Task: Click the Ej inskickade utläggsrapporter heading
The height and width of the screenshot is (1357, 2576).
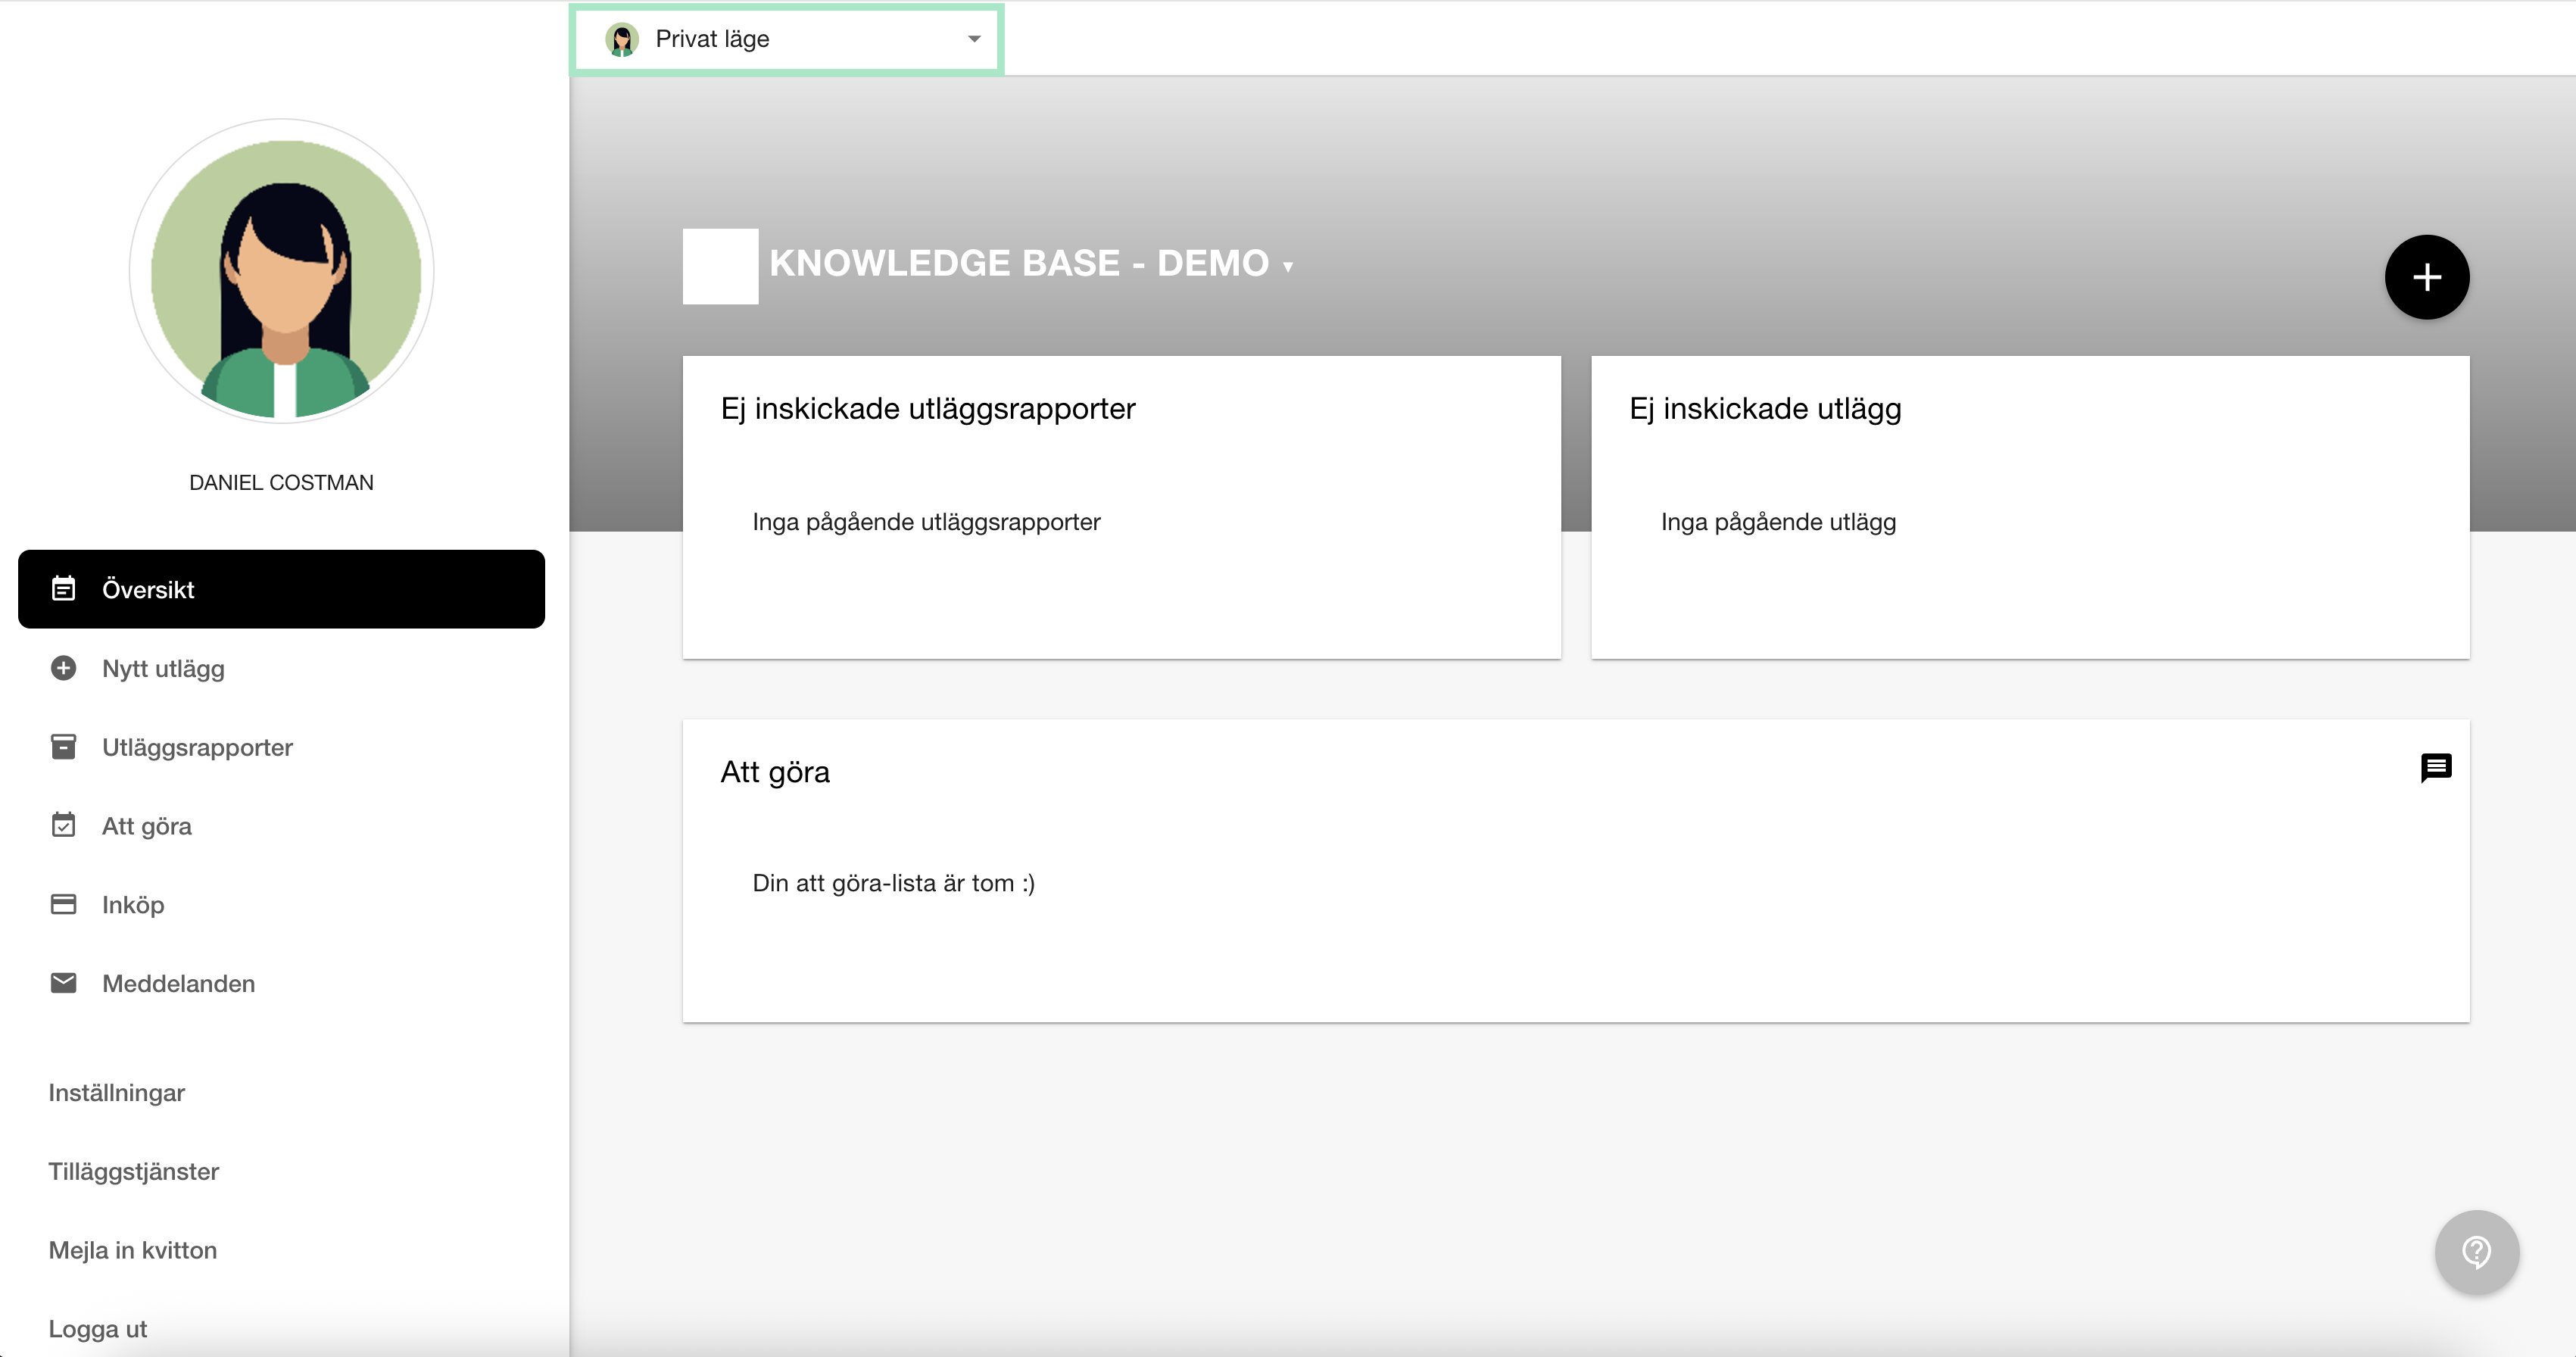Action: pos(928,408)
